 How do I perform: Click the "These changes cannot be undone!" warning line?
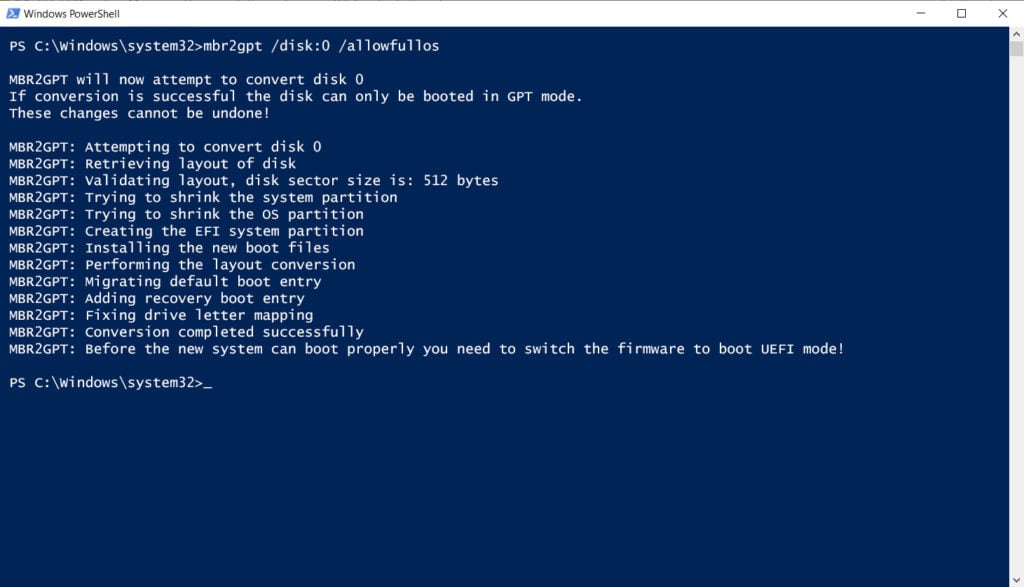tap(139, 113)
